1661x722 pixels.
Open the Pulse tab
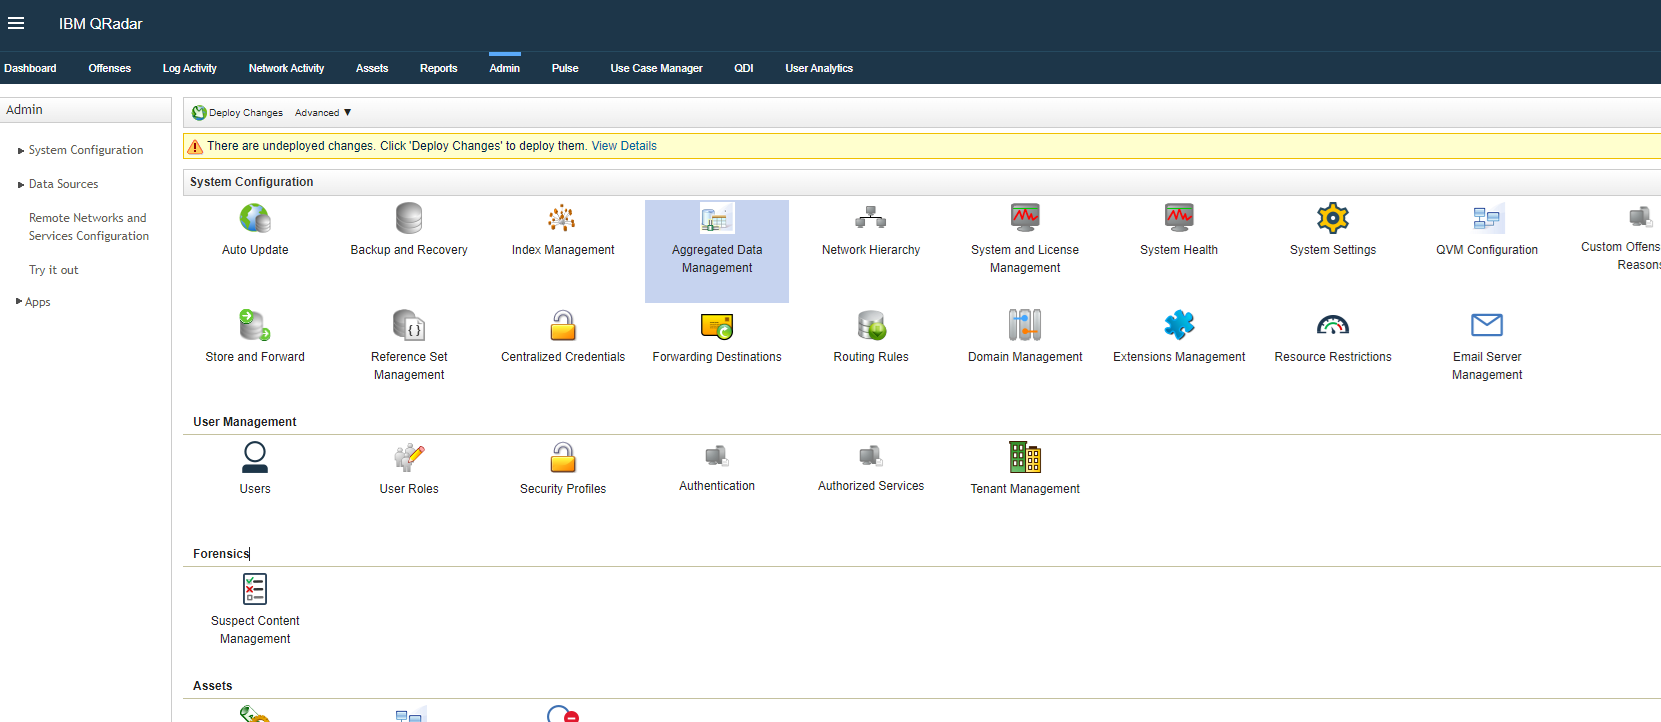click(x=565, y=68)
